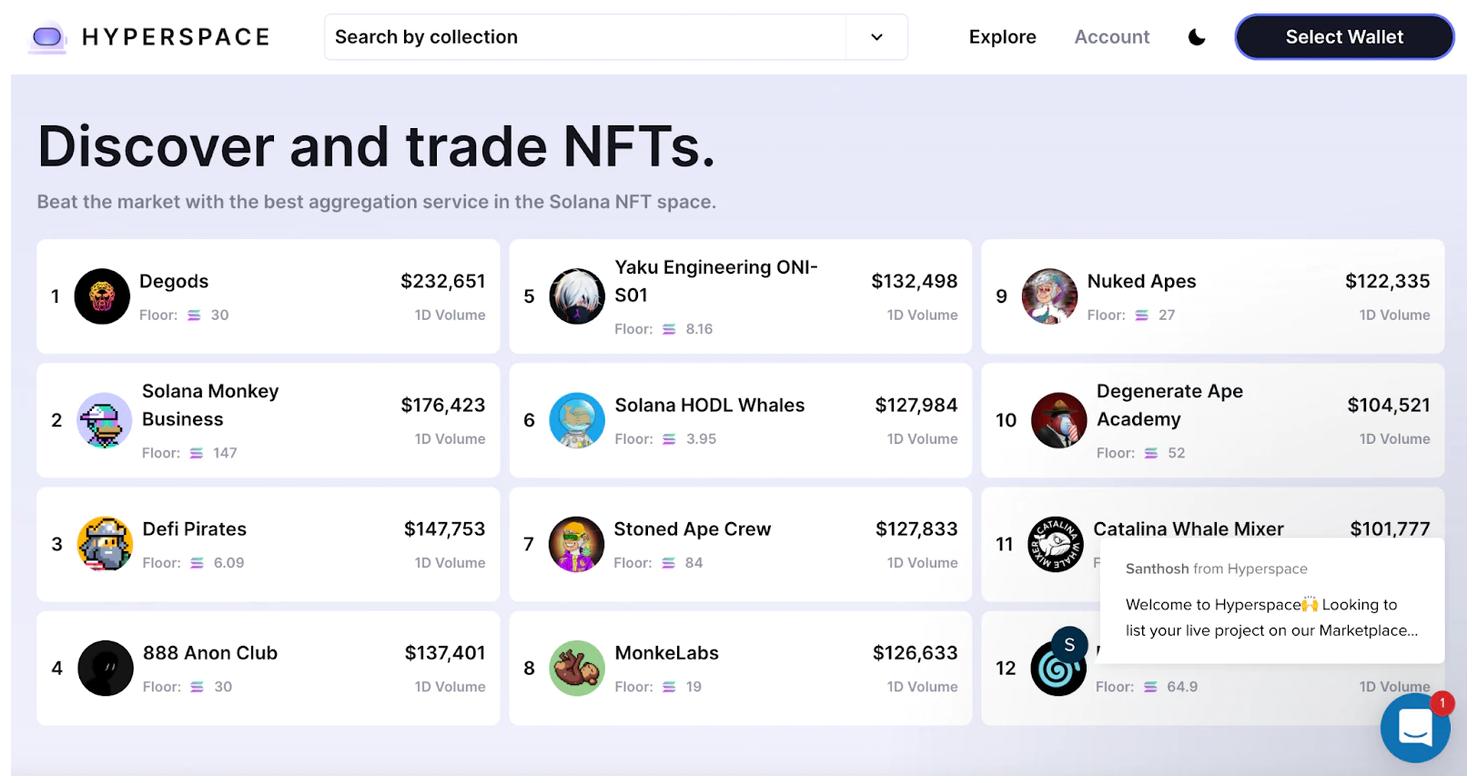Image resolution: width=1475 pixels, height=783 pixels.
Task: Click the Degods collection avatar
Action: 102,296
